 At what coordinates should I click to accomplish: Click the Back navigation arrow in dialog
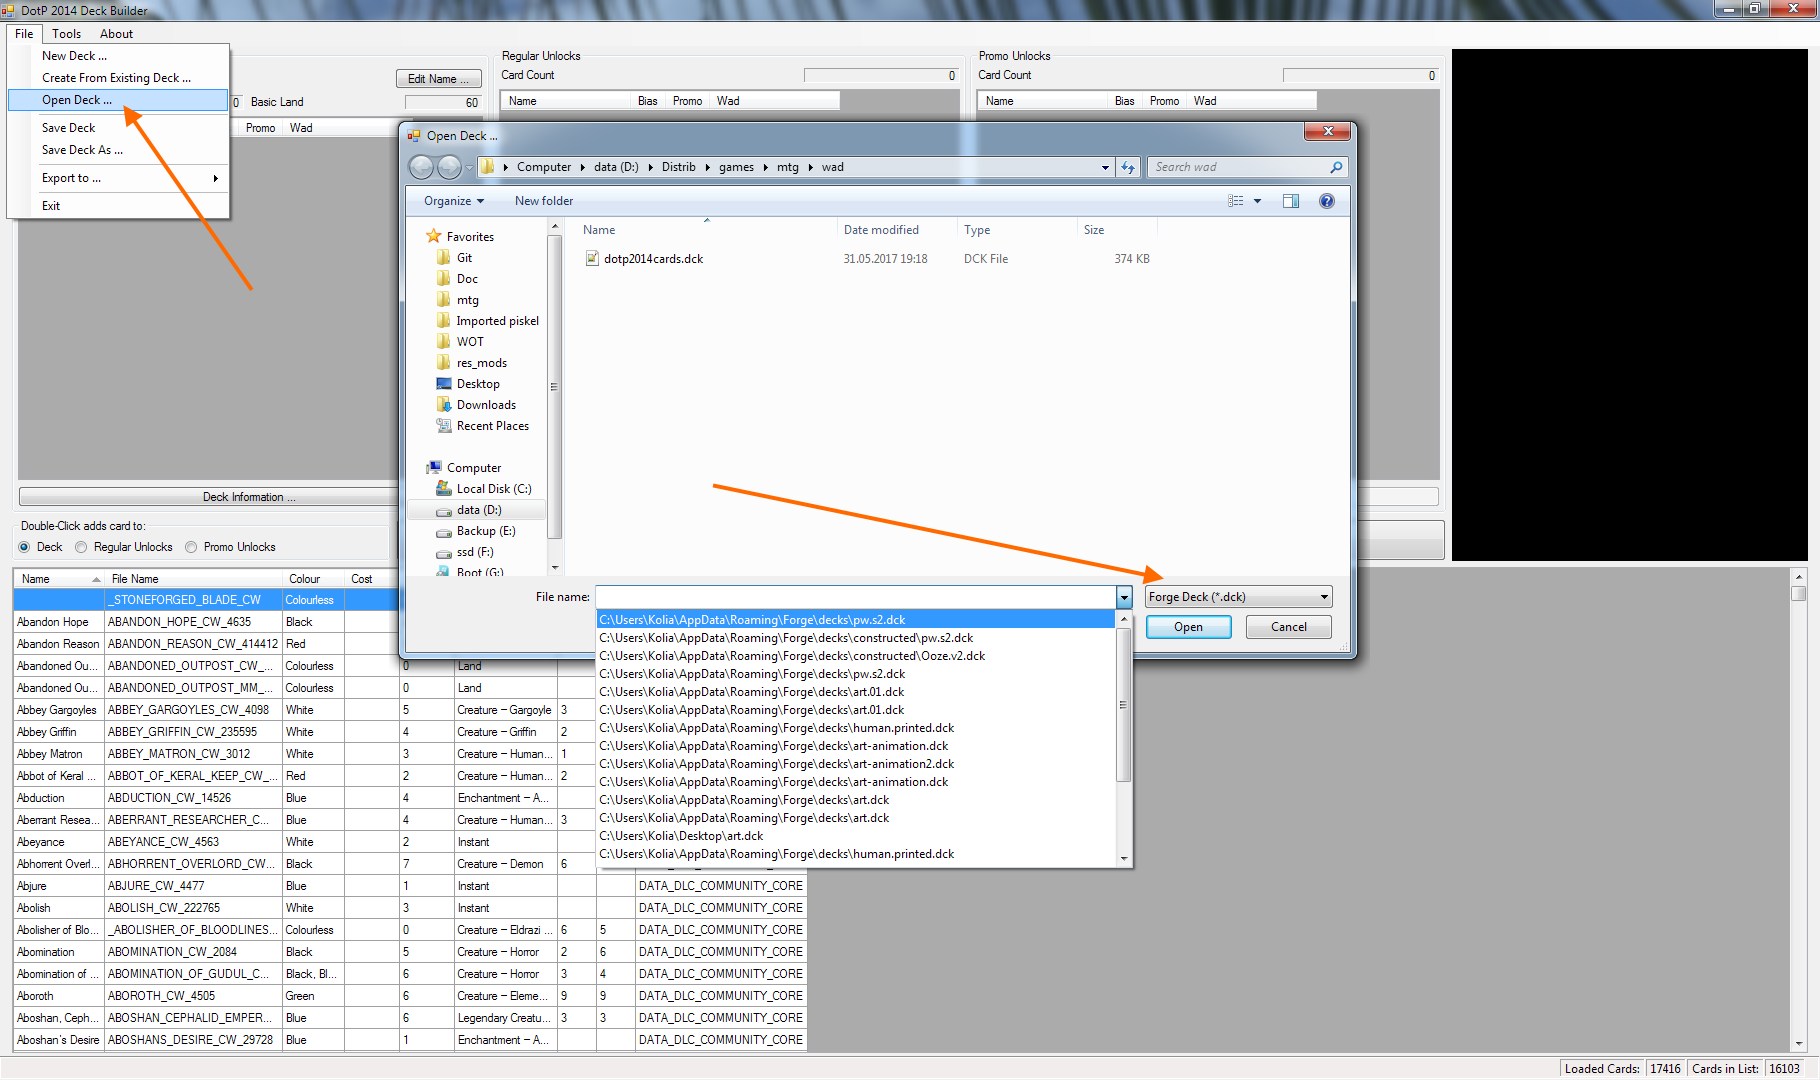tap(422, 168)
